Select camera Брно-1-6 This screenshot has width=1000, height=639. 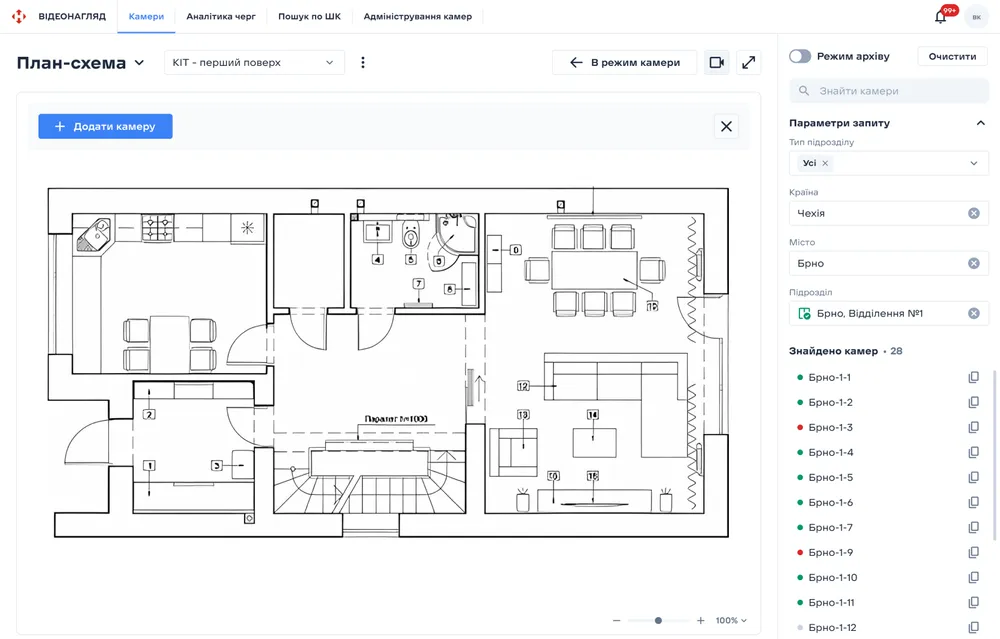click(x=830, y=503)
